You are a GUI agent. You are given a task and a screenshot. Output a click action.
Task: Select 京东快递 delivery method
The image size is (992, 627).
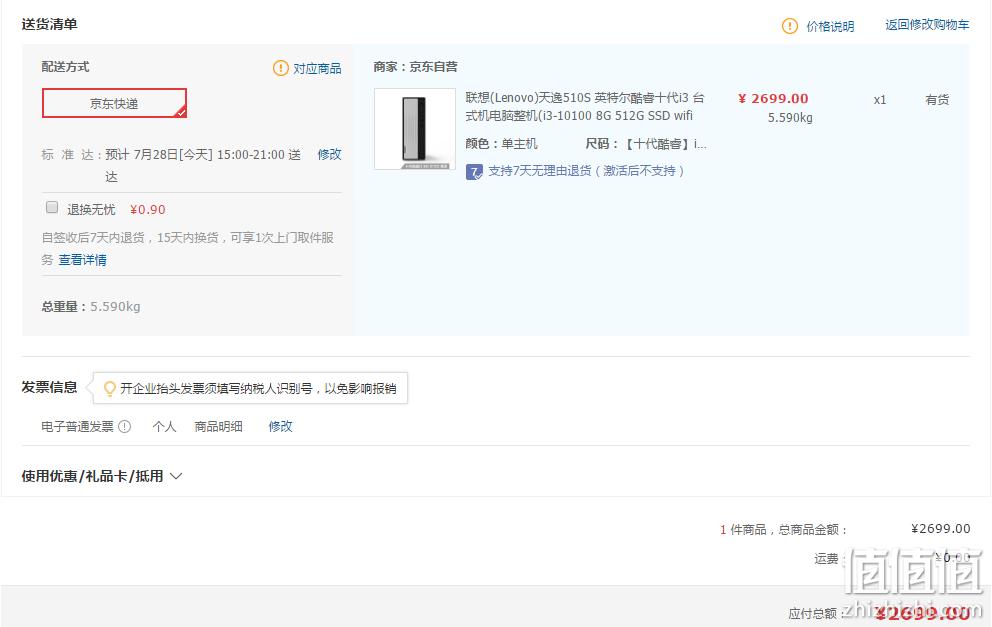[115, 103]
